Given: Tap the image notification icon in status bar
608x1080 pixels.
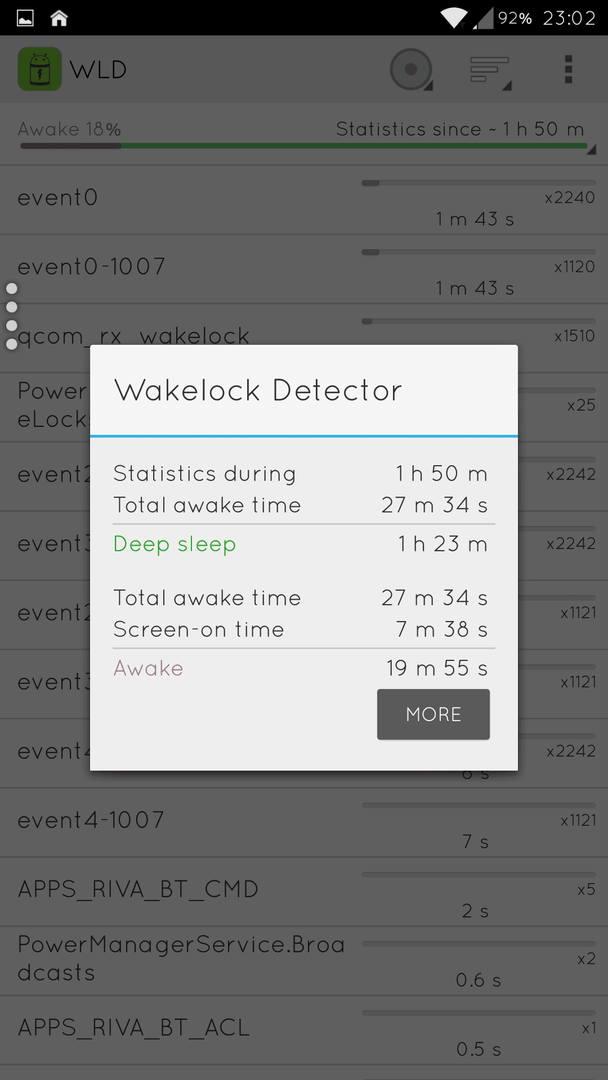Looking at the screenshot, I should 25,18.
